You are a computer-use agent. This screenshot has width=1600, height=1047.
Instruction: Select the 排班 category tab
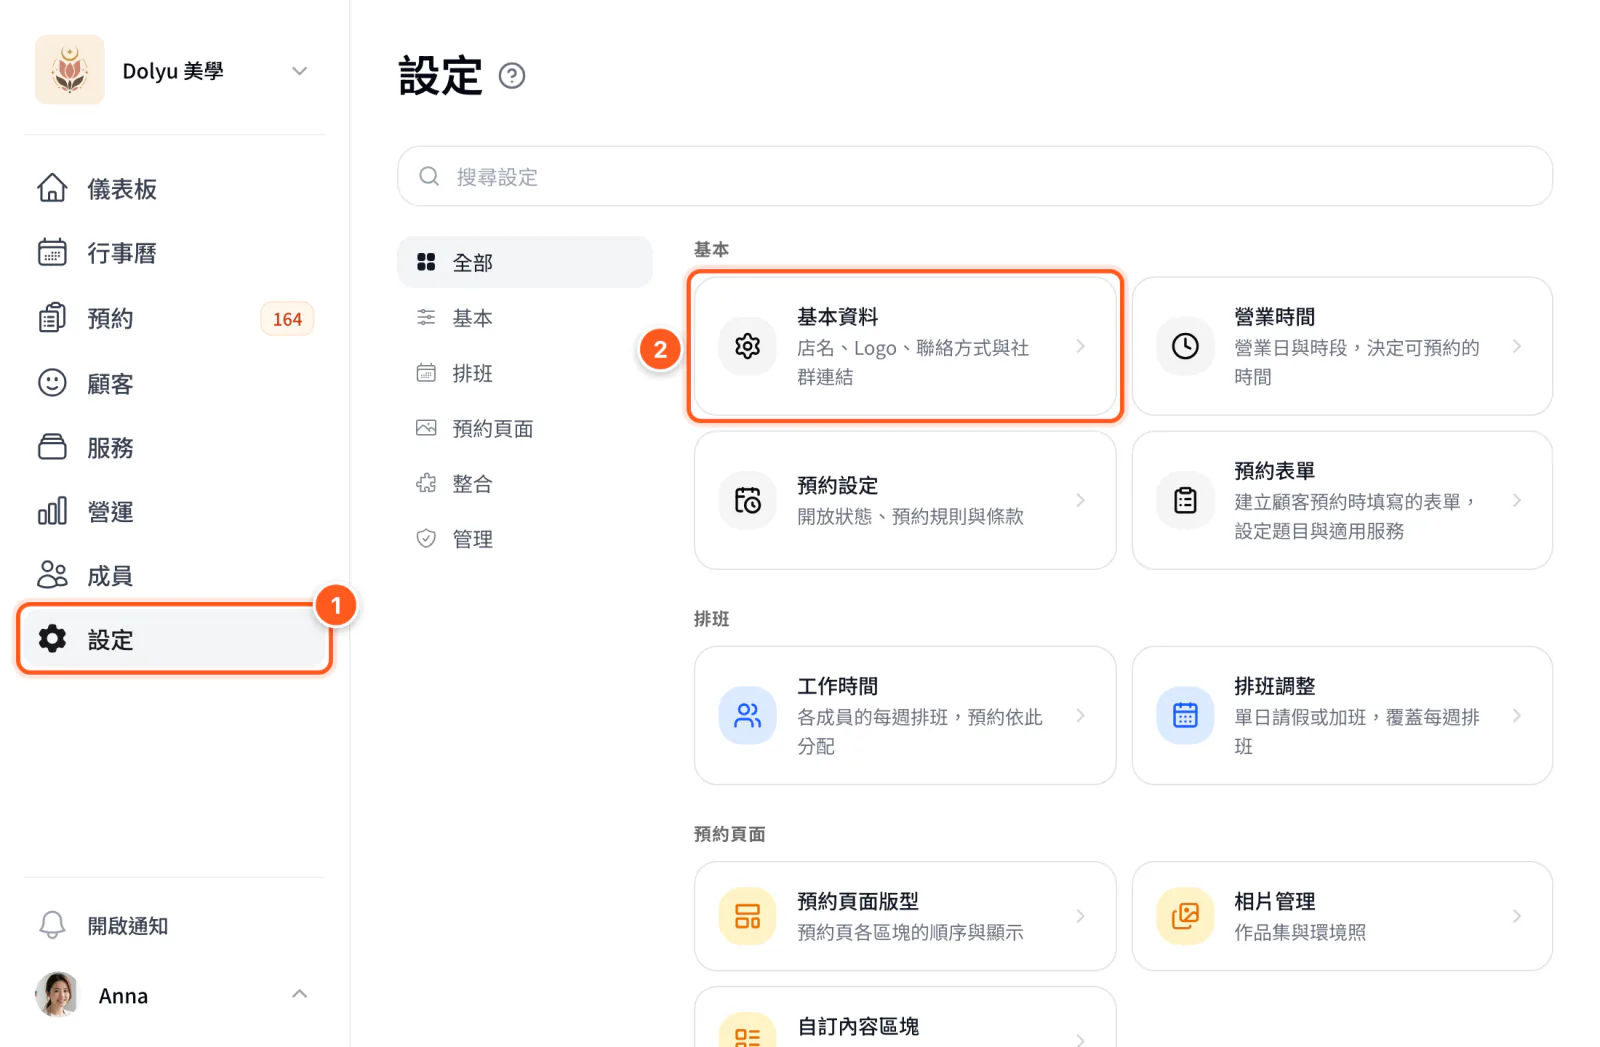pyautogui.click(x=525, y=373)
